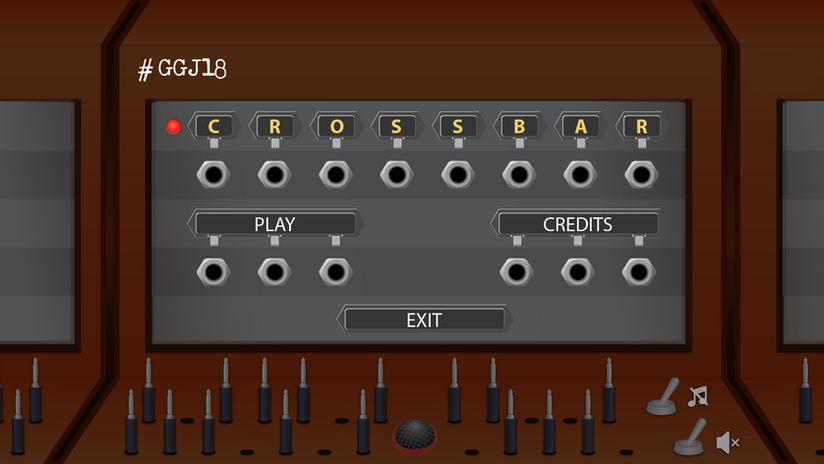
Task: Select the EXIT label
Action: point(424,319)
